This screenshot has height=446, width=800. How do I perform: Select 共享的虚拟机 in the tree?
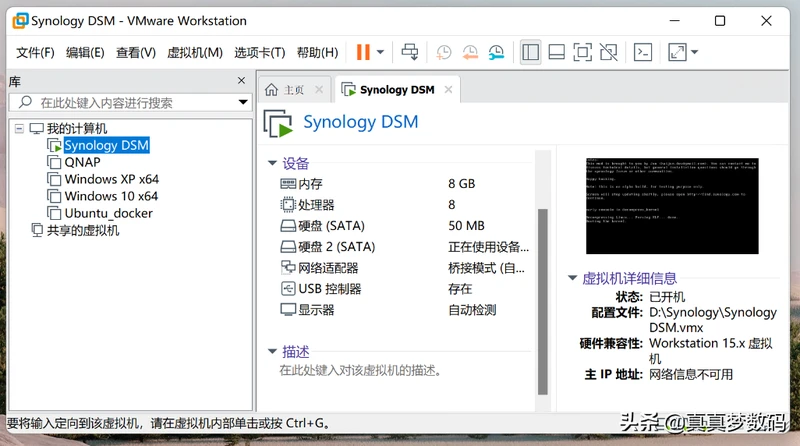click(83, 230)
